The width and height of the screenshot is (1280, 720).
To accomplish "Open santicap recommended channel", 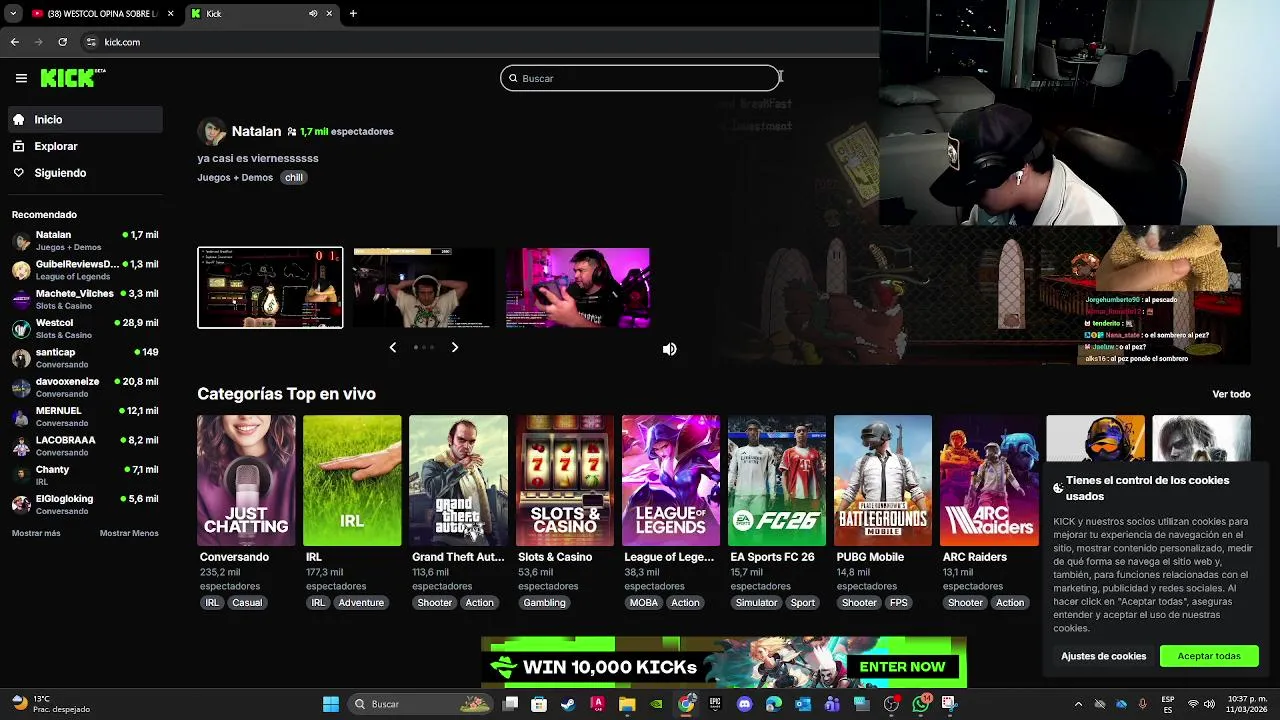I will coord(85,358).
